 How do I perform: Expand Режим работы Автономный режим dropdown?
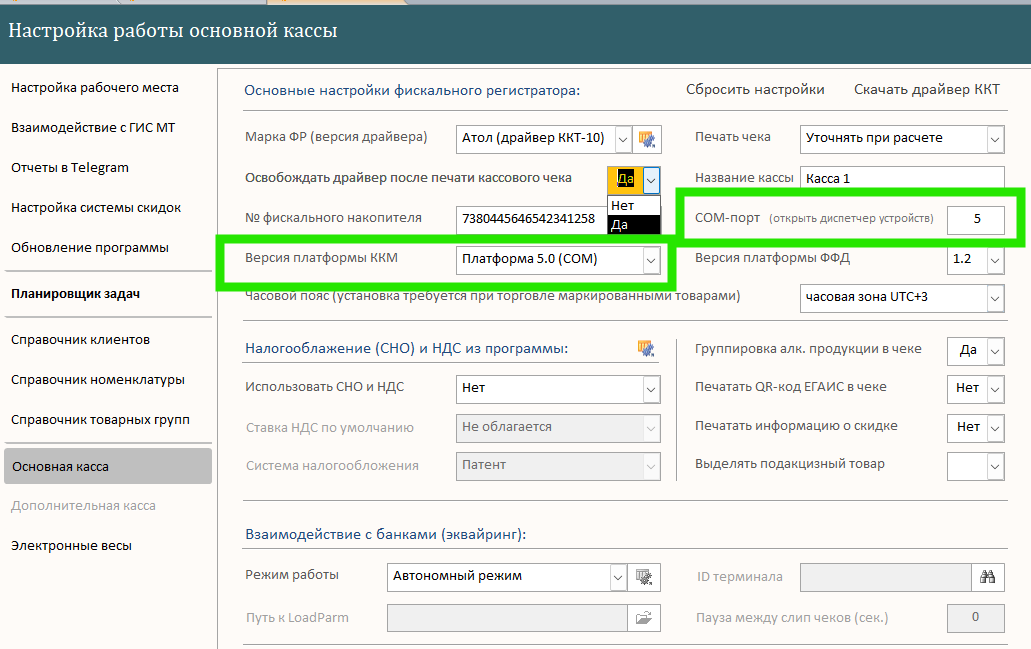[x=618, y=577]
